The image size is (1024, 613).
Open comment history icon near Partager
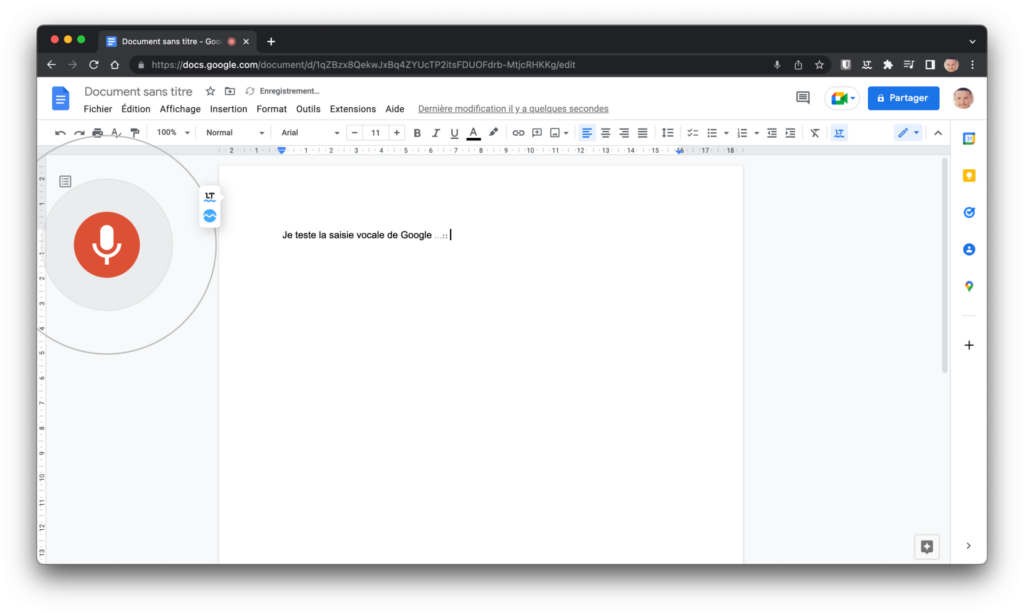[802, 98]
